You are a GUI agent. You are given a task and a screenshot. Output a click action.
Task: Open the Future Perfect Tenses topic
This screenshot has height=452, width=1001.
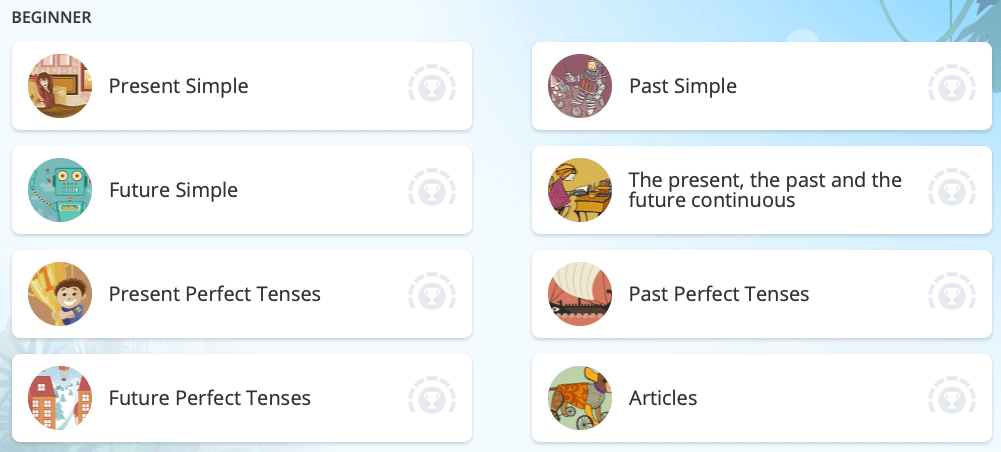click(x=210, y=398)
